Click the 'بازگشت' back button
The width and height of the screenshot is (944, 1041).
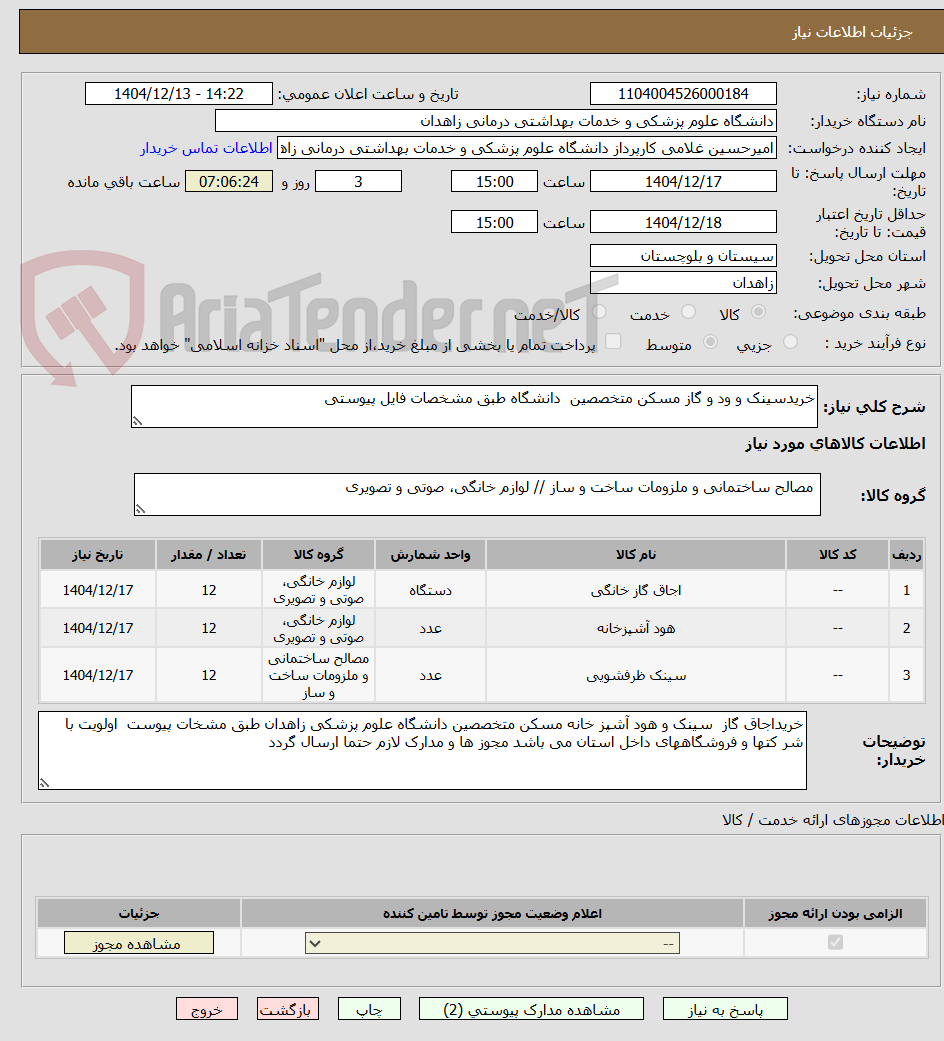287,1009
